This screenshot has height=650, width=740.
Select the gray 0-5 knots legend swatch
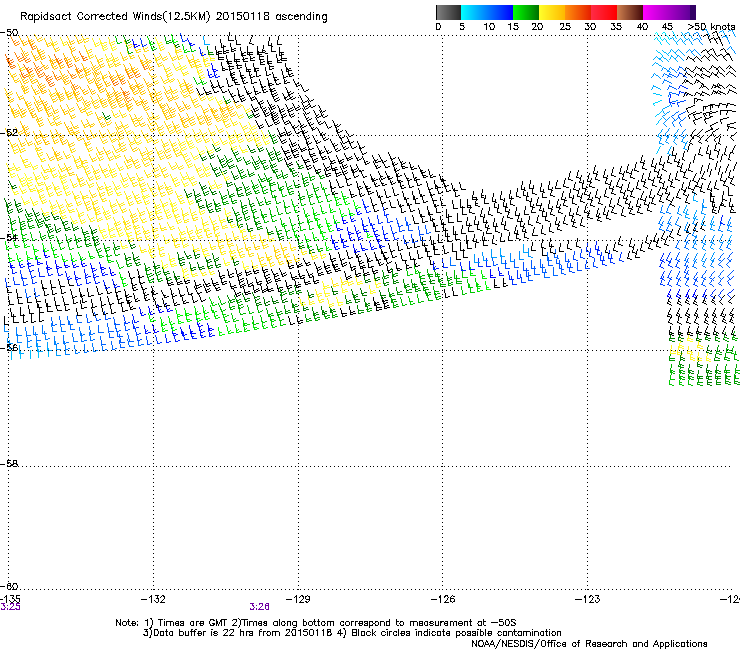pyautogui.click(x=448, y=12)
